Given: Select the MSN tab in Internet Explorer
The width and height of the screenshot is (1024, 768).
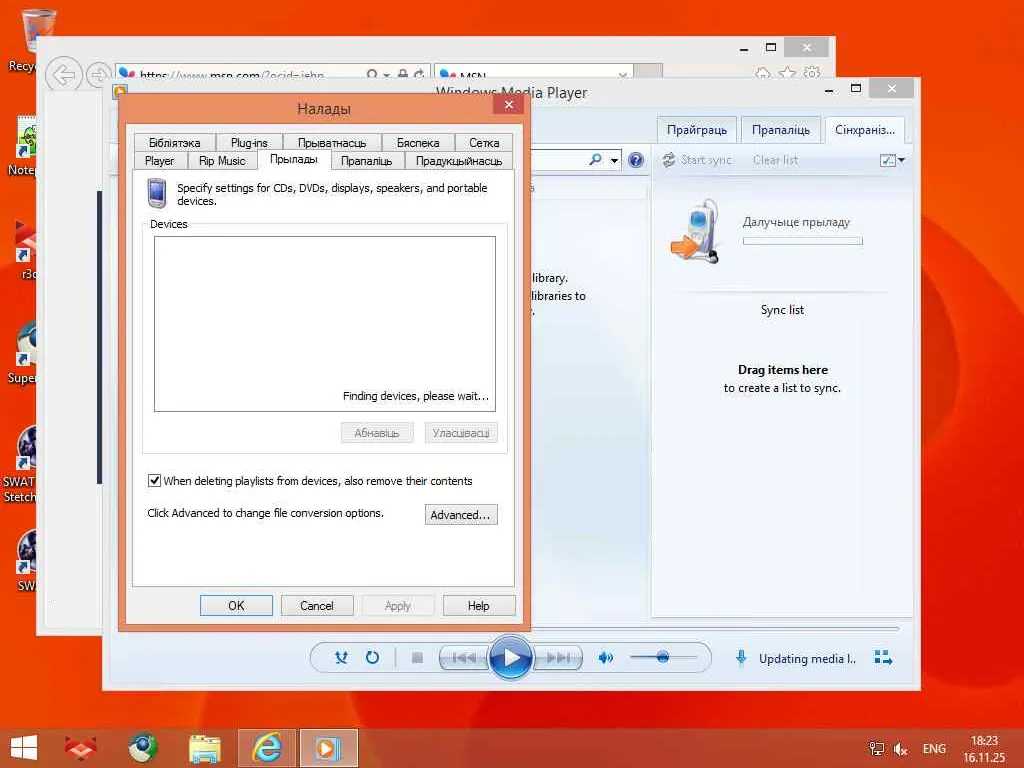Looking at the screenshot, I should point(534,74).
